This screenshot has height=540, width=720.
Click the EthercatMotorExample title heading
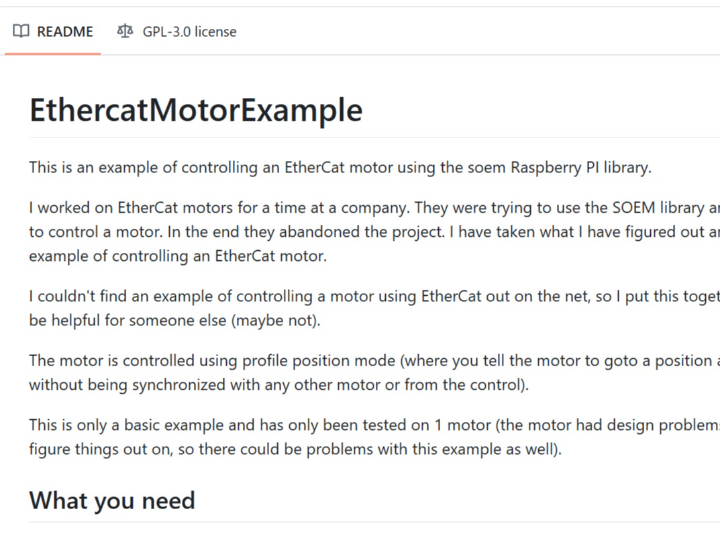coord(196,110)
